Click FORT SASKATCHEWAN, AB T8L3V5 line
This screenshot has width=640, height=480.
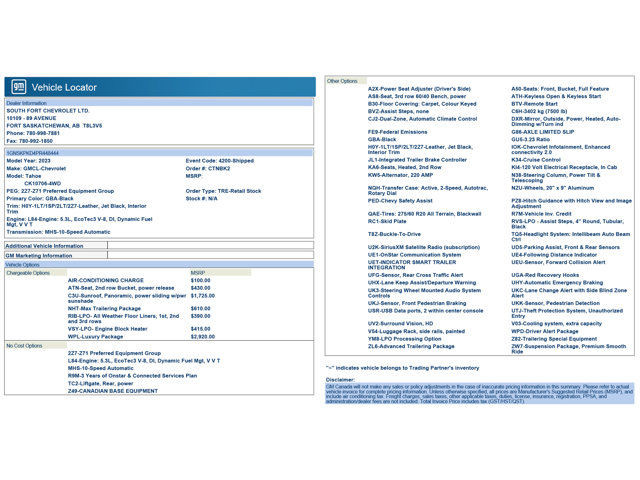54,126
